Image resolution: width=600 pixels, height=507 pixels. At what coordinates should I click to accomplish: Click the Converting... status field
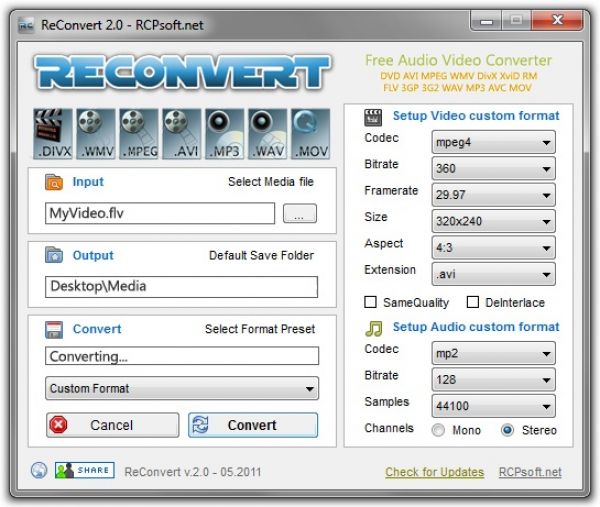(x=182, y=356)
